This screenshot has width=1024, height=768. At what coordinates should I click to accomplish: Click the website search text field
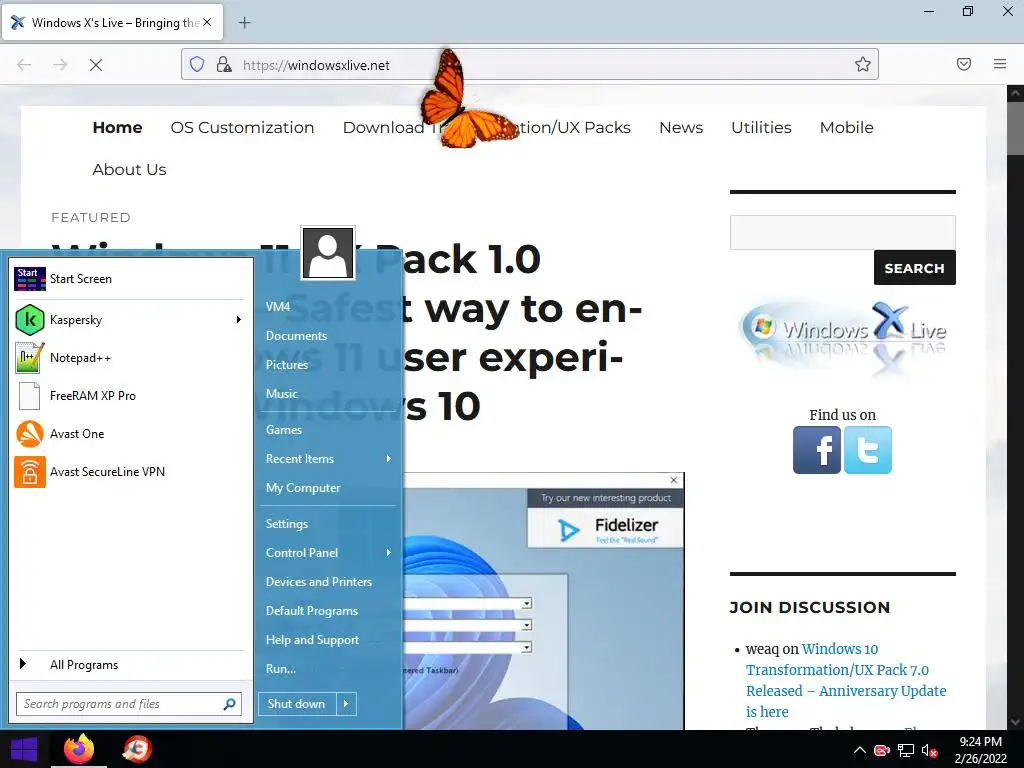(842, 232)
